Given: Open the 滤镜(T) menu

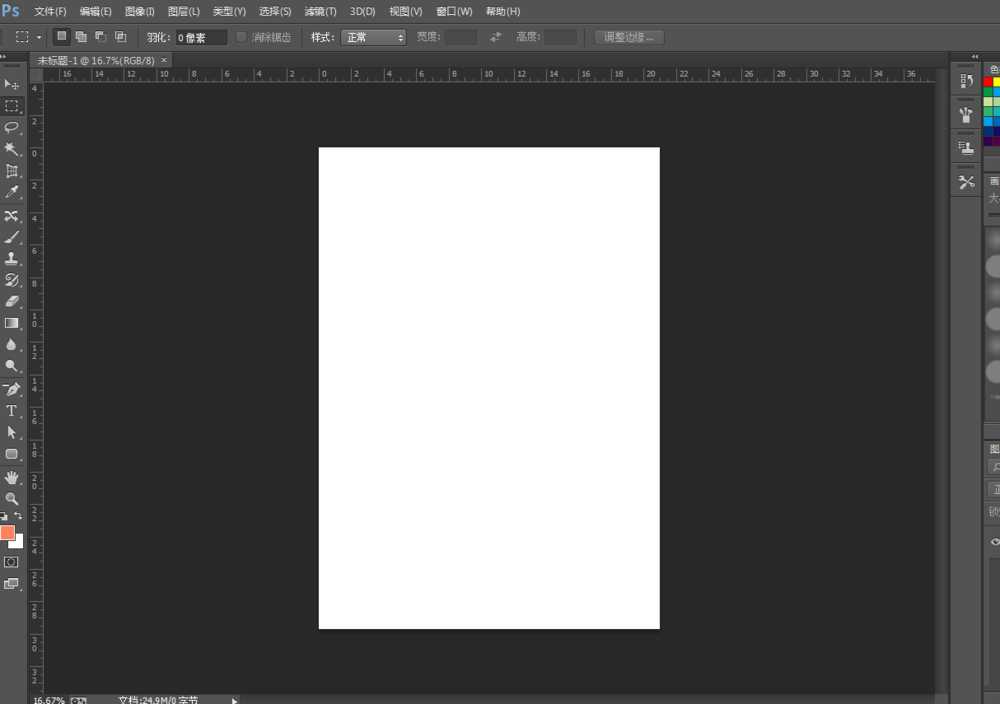Looking at the screenshot, I should click(x=320, y=11).
